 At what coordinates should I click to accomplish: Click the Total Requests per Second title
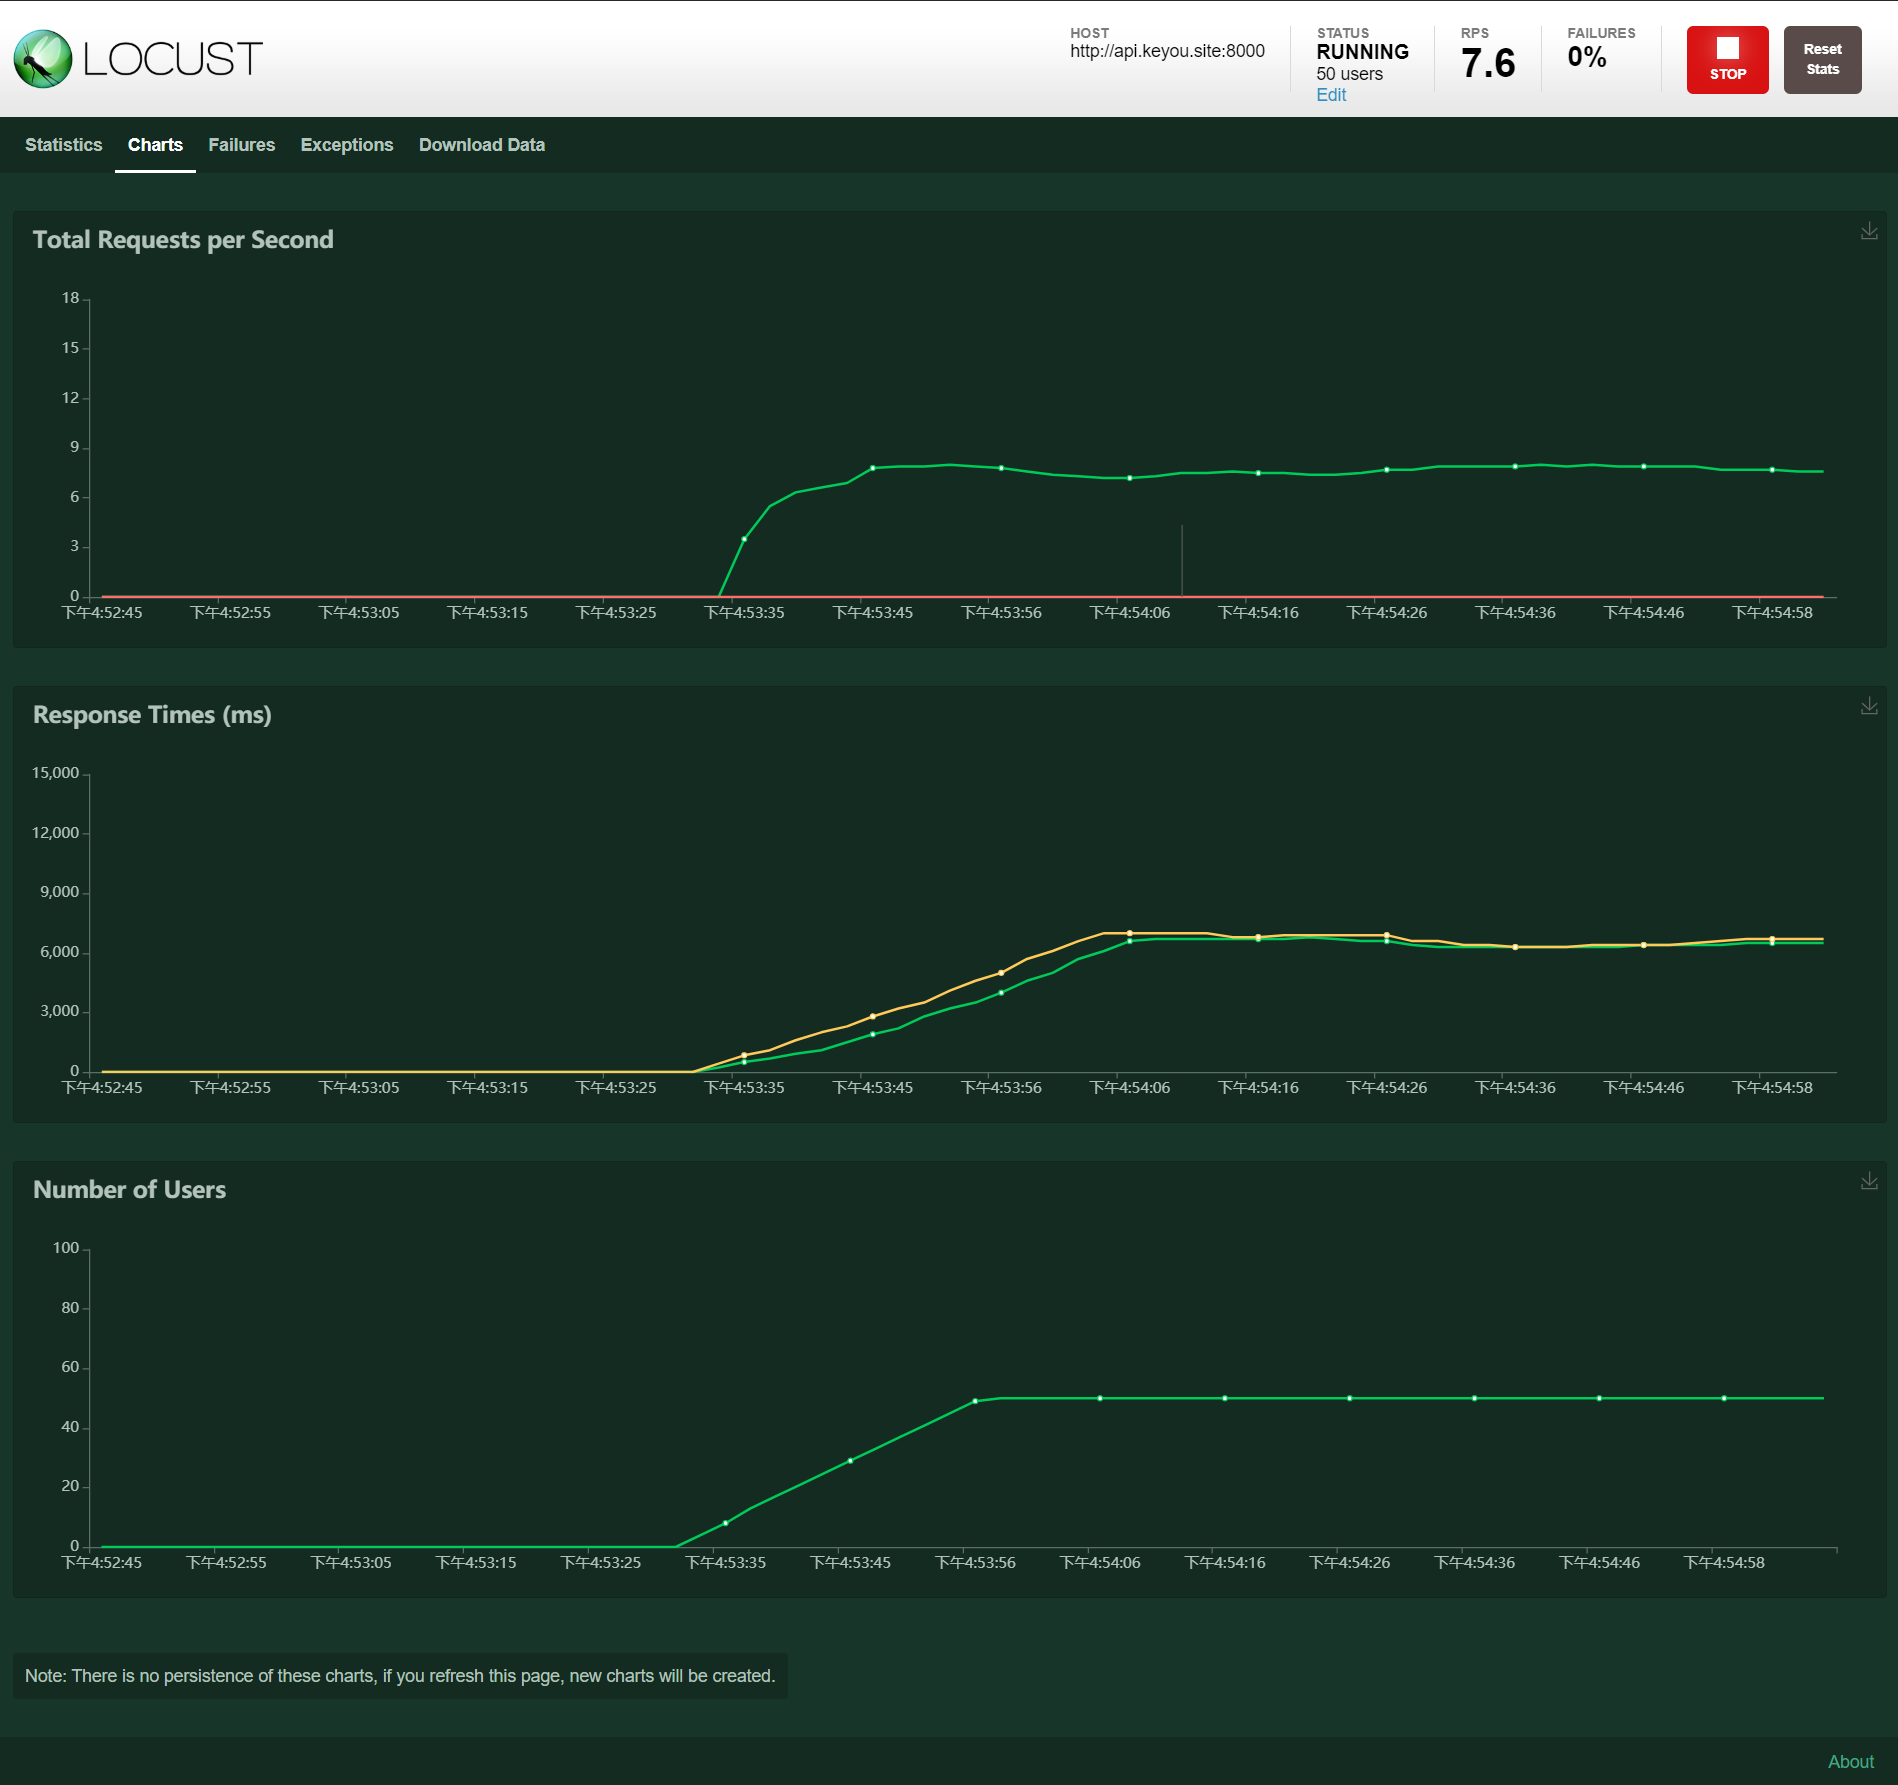[x=183, y=240]
